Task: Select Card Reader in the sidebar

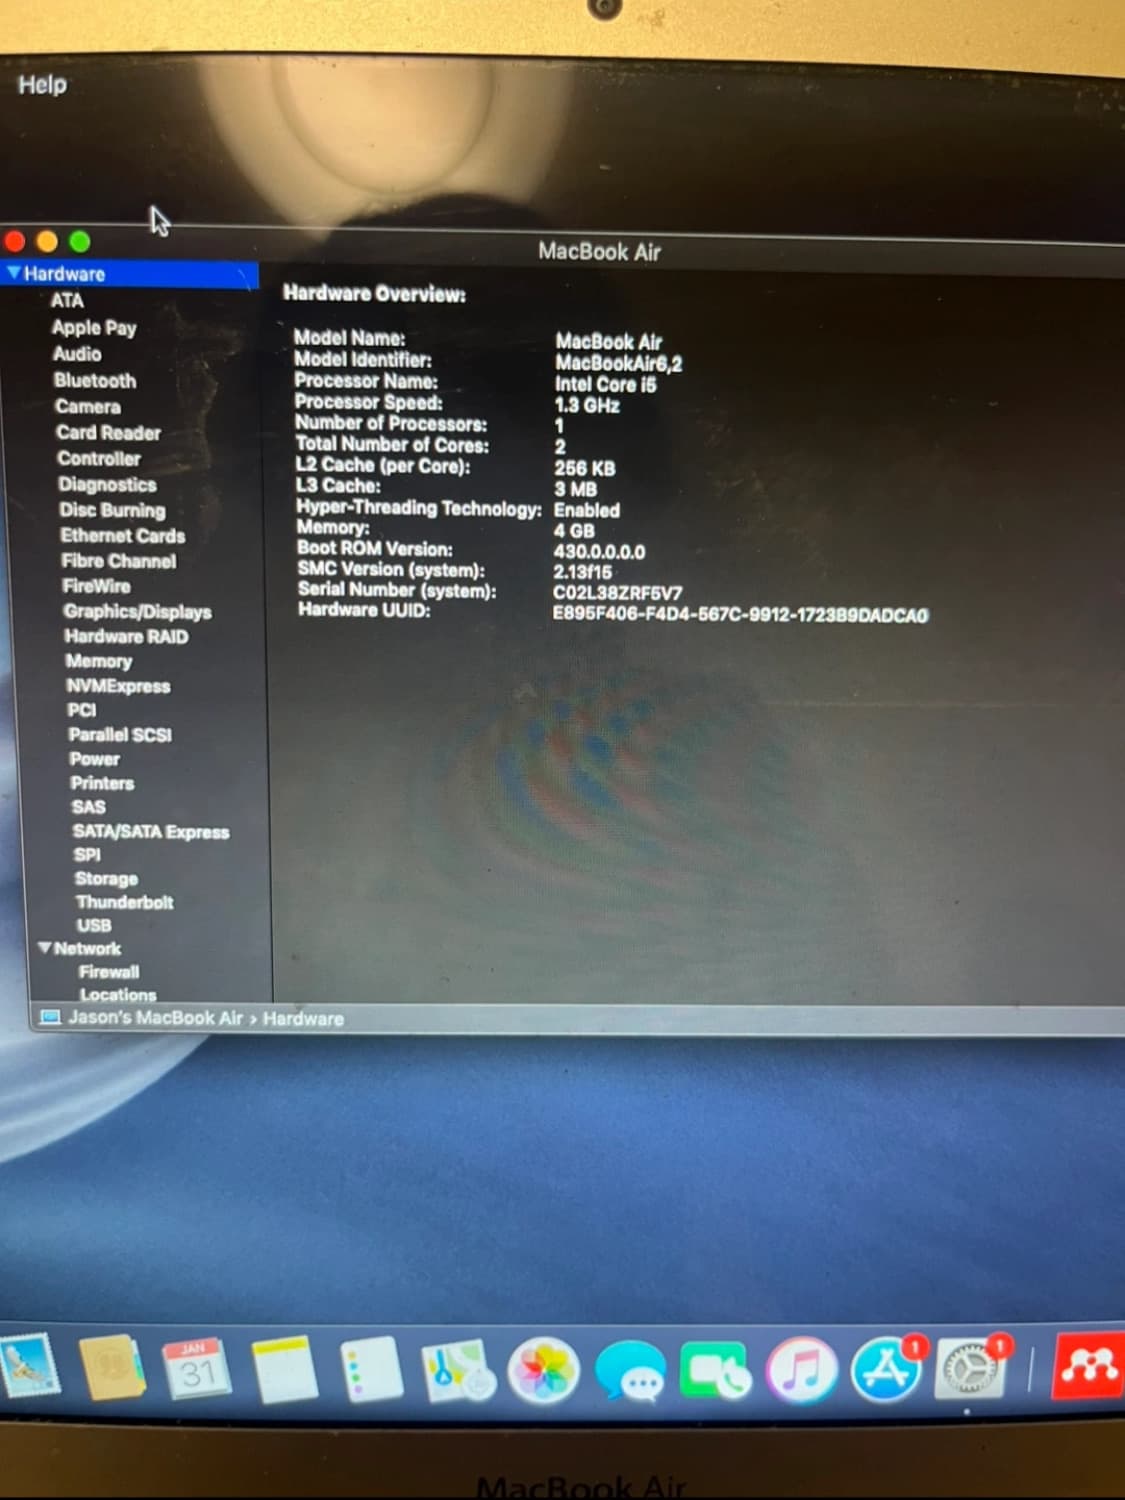Action: pyautogui.click(x=108, y=432)
